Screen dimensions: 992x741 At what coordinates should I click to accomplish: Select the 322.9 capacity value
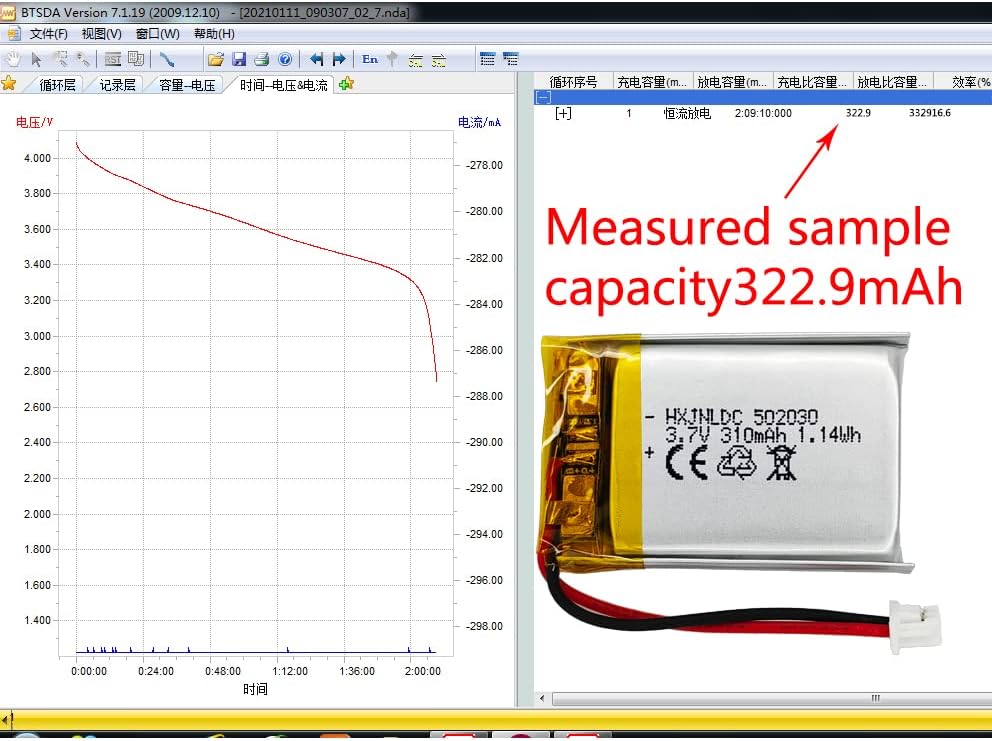tap(858, 113)
